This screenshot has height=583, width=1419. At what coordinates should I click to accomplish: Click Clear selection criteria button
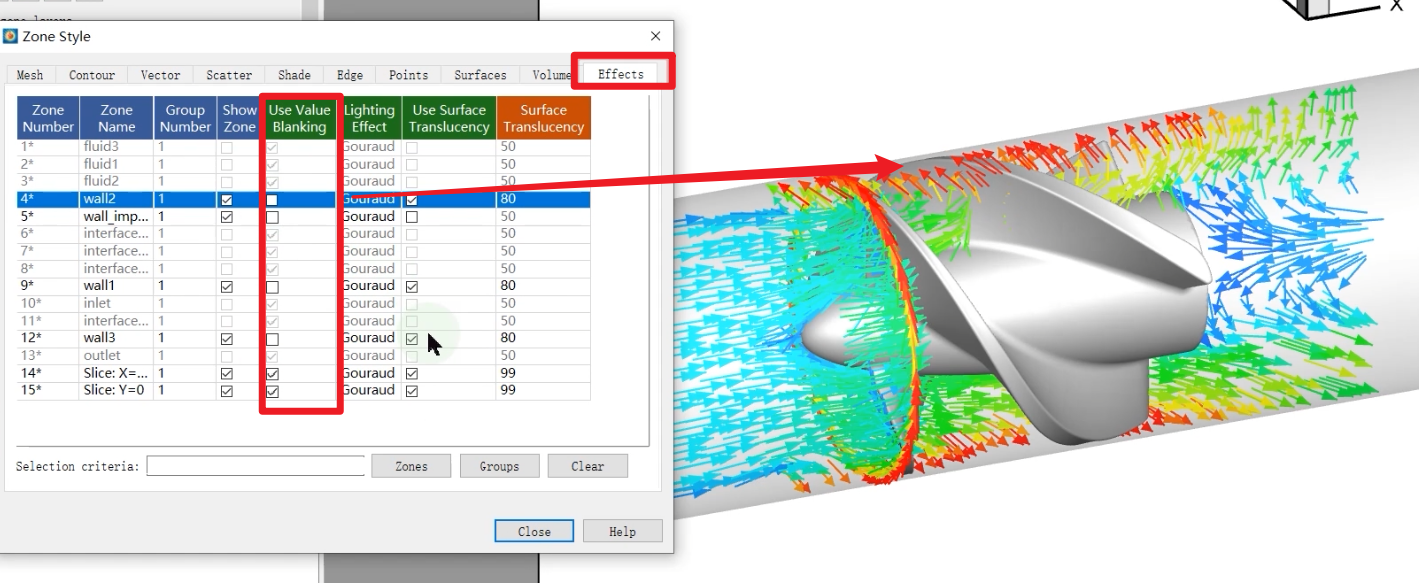pos(588,466)
